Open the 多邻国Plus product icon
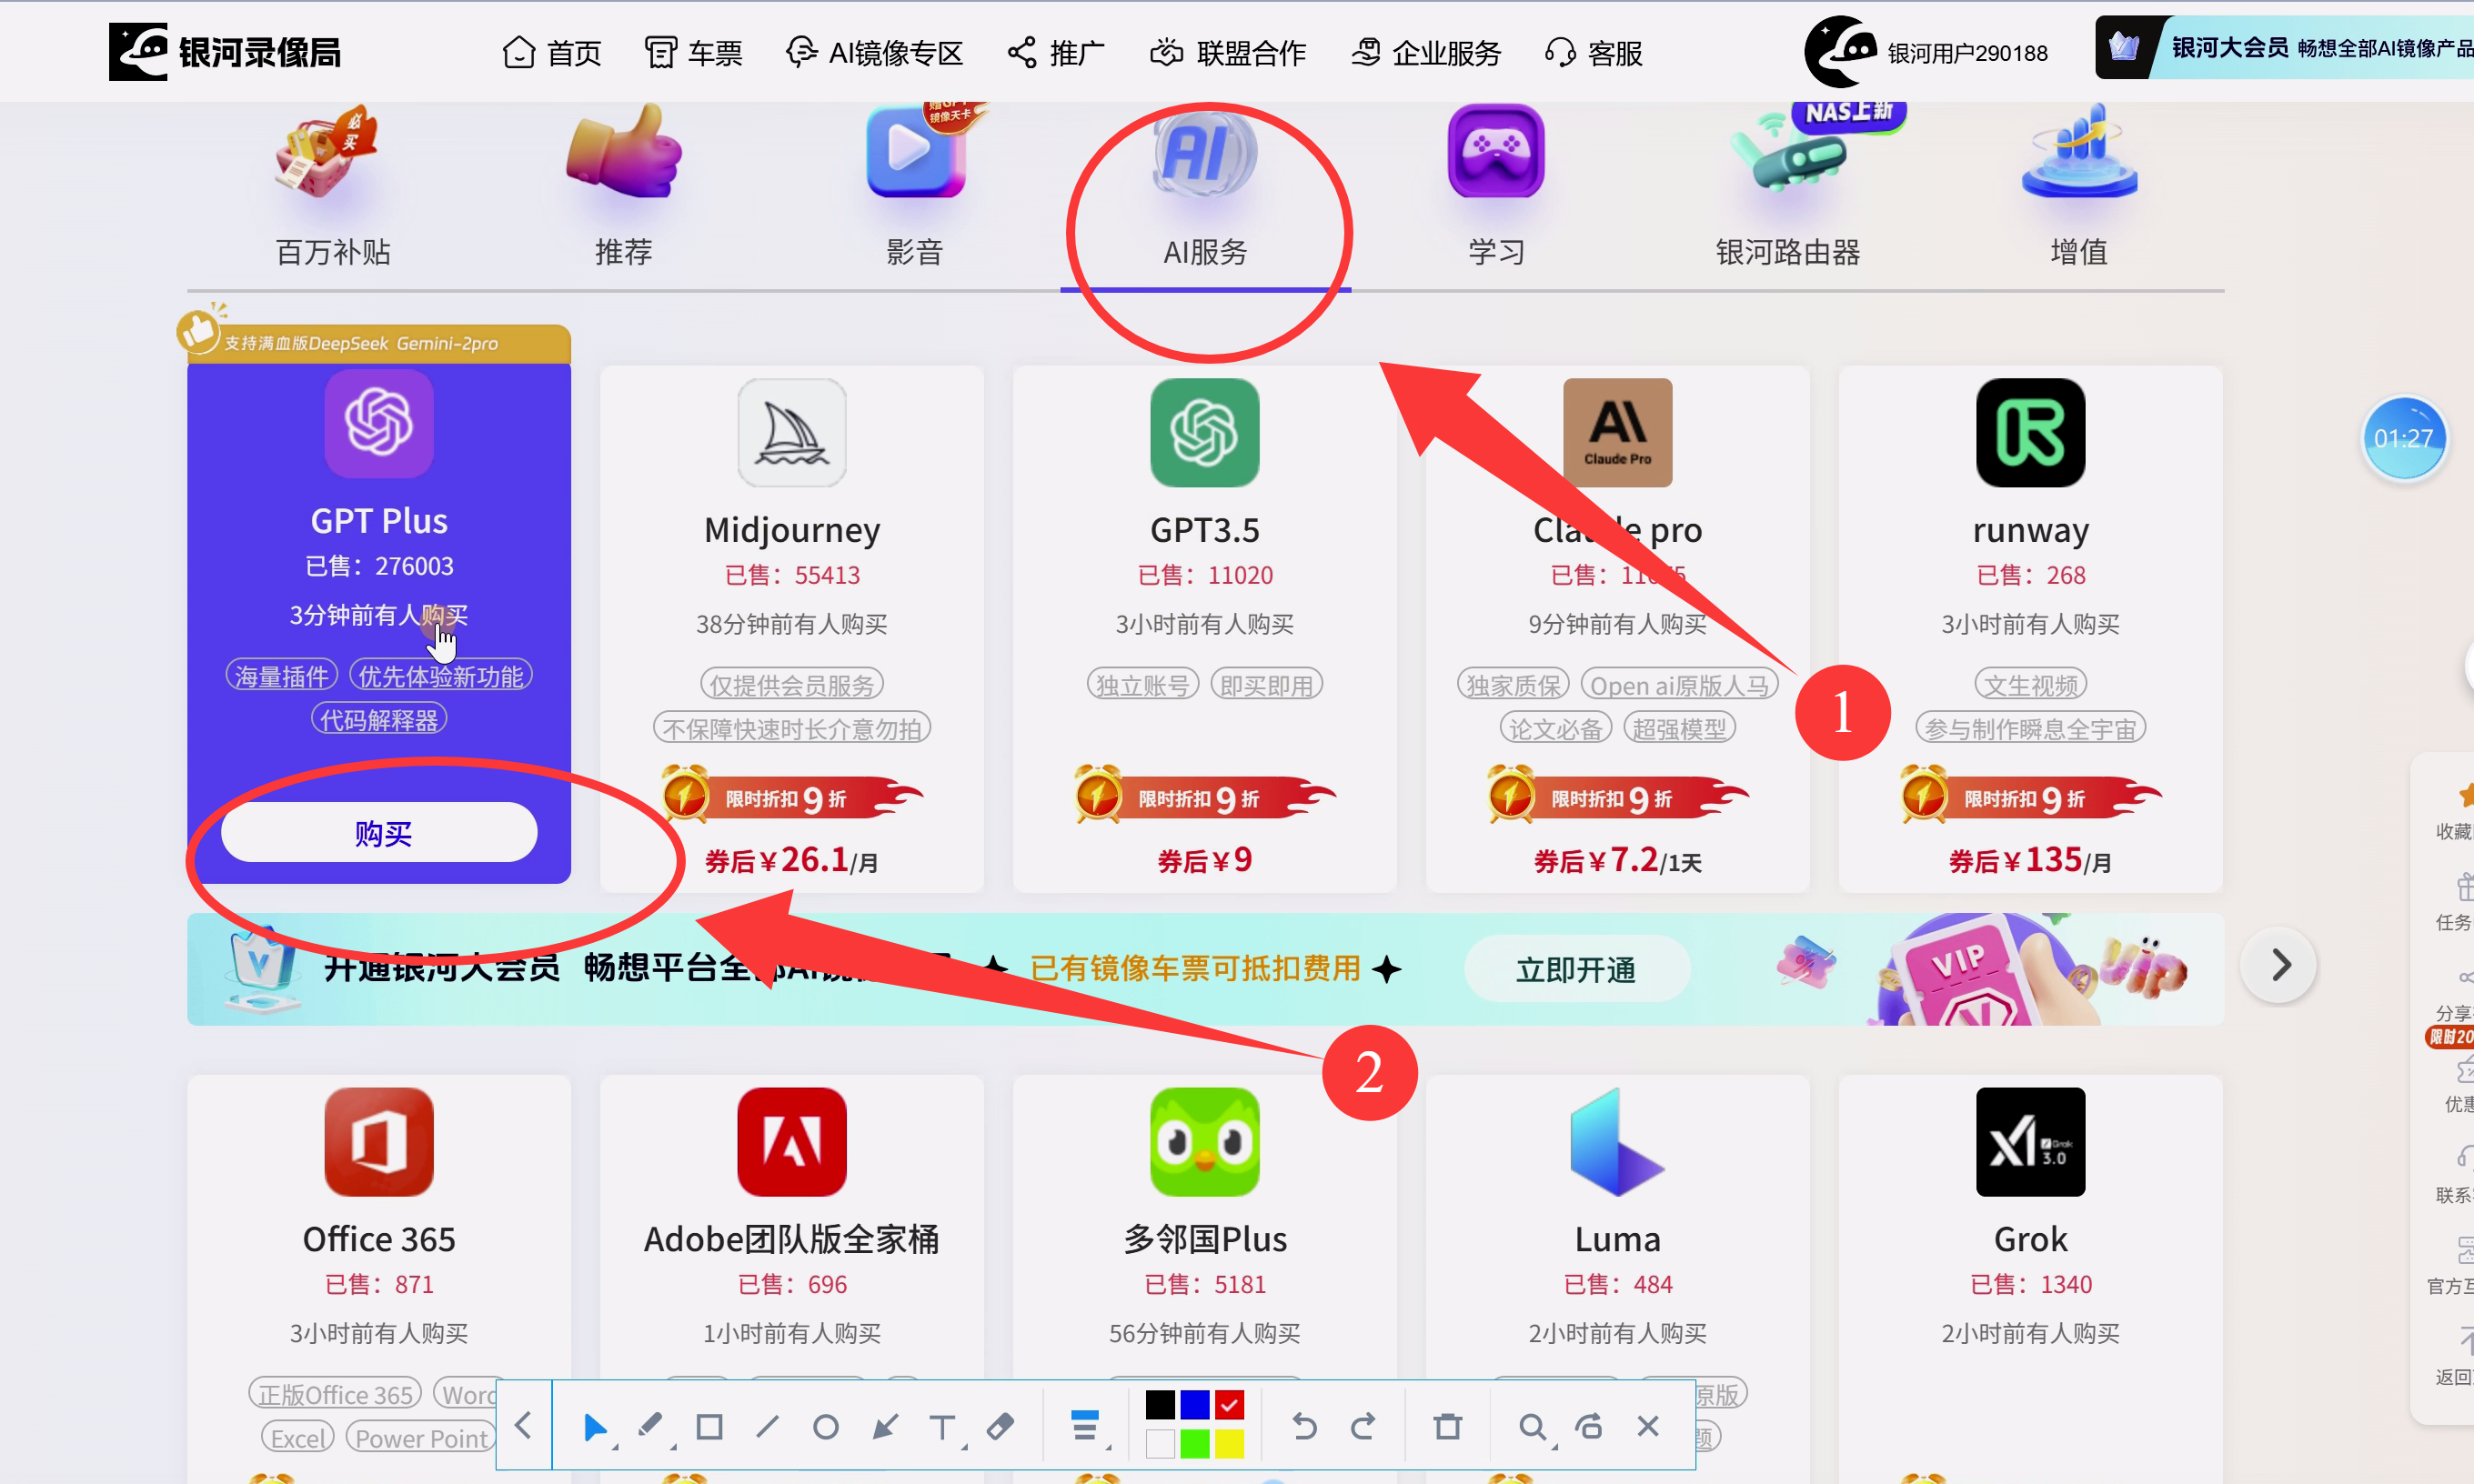 click(x=1204, y=1141)
